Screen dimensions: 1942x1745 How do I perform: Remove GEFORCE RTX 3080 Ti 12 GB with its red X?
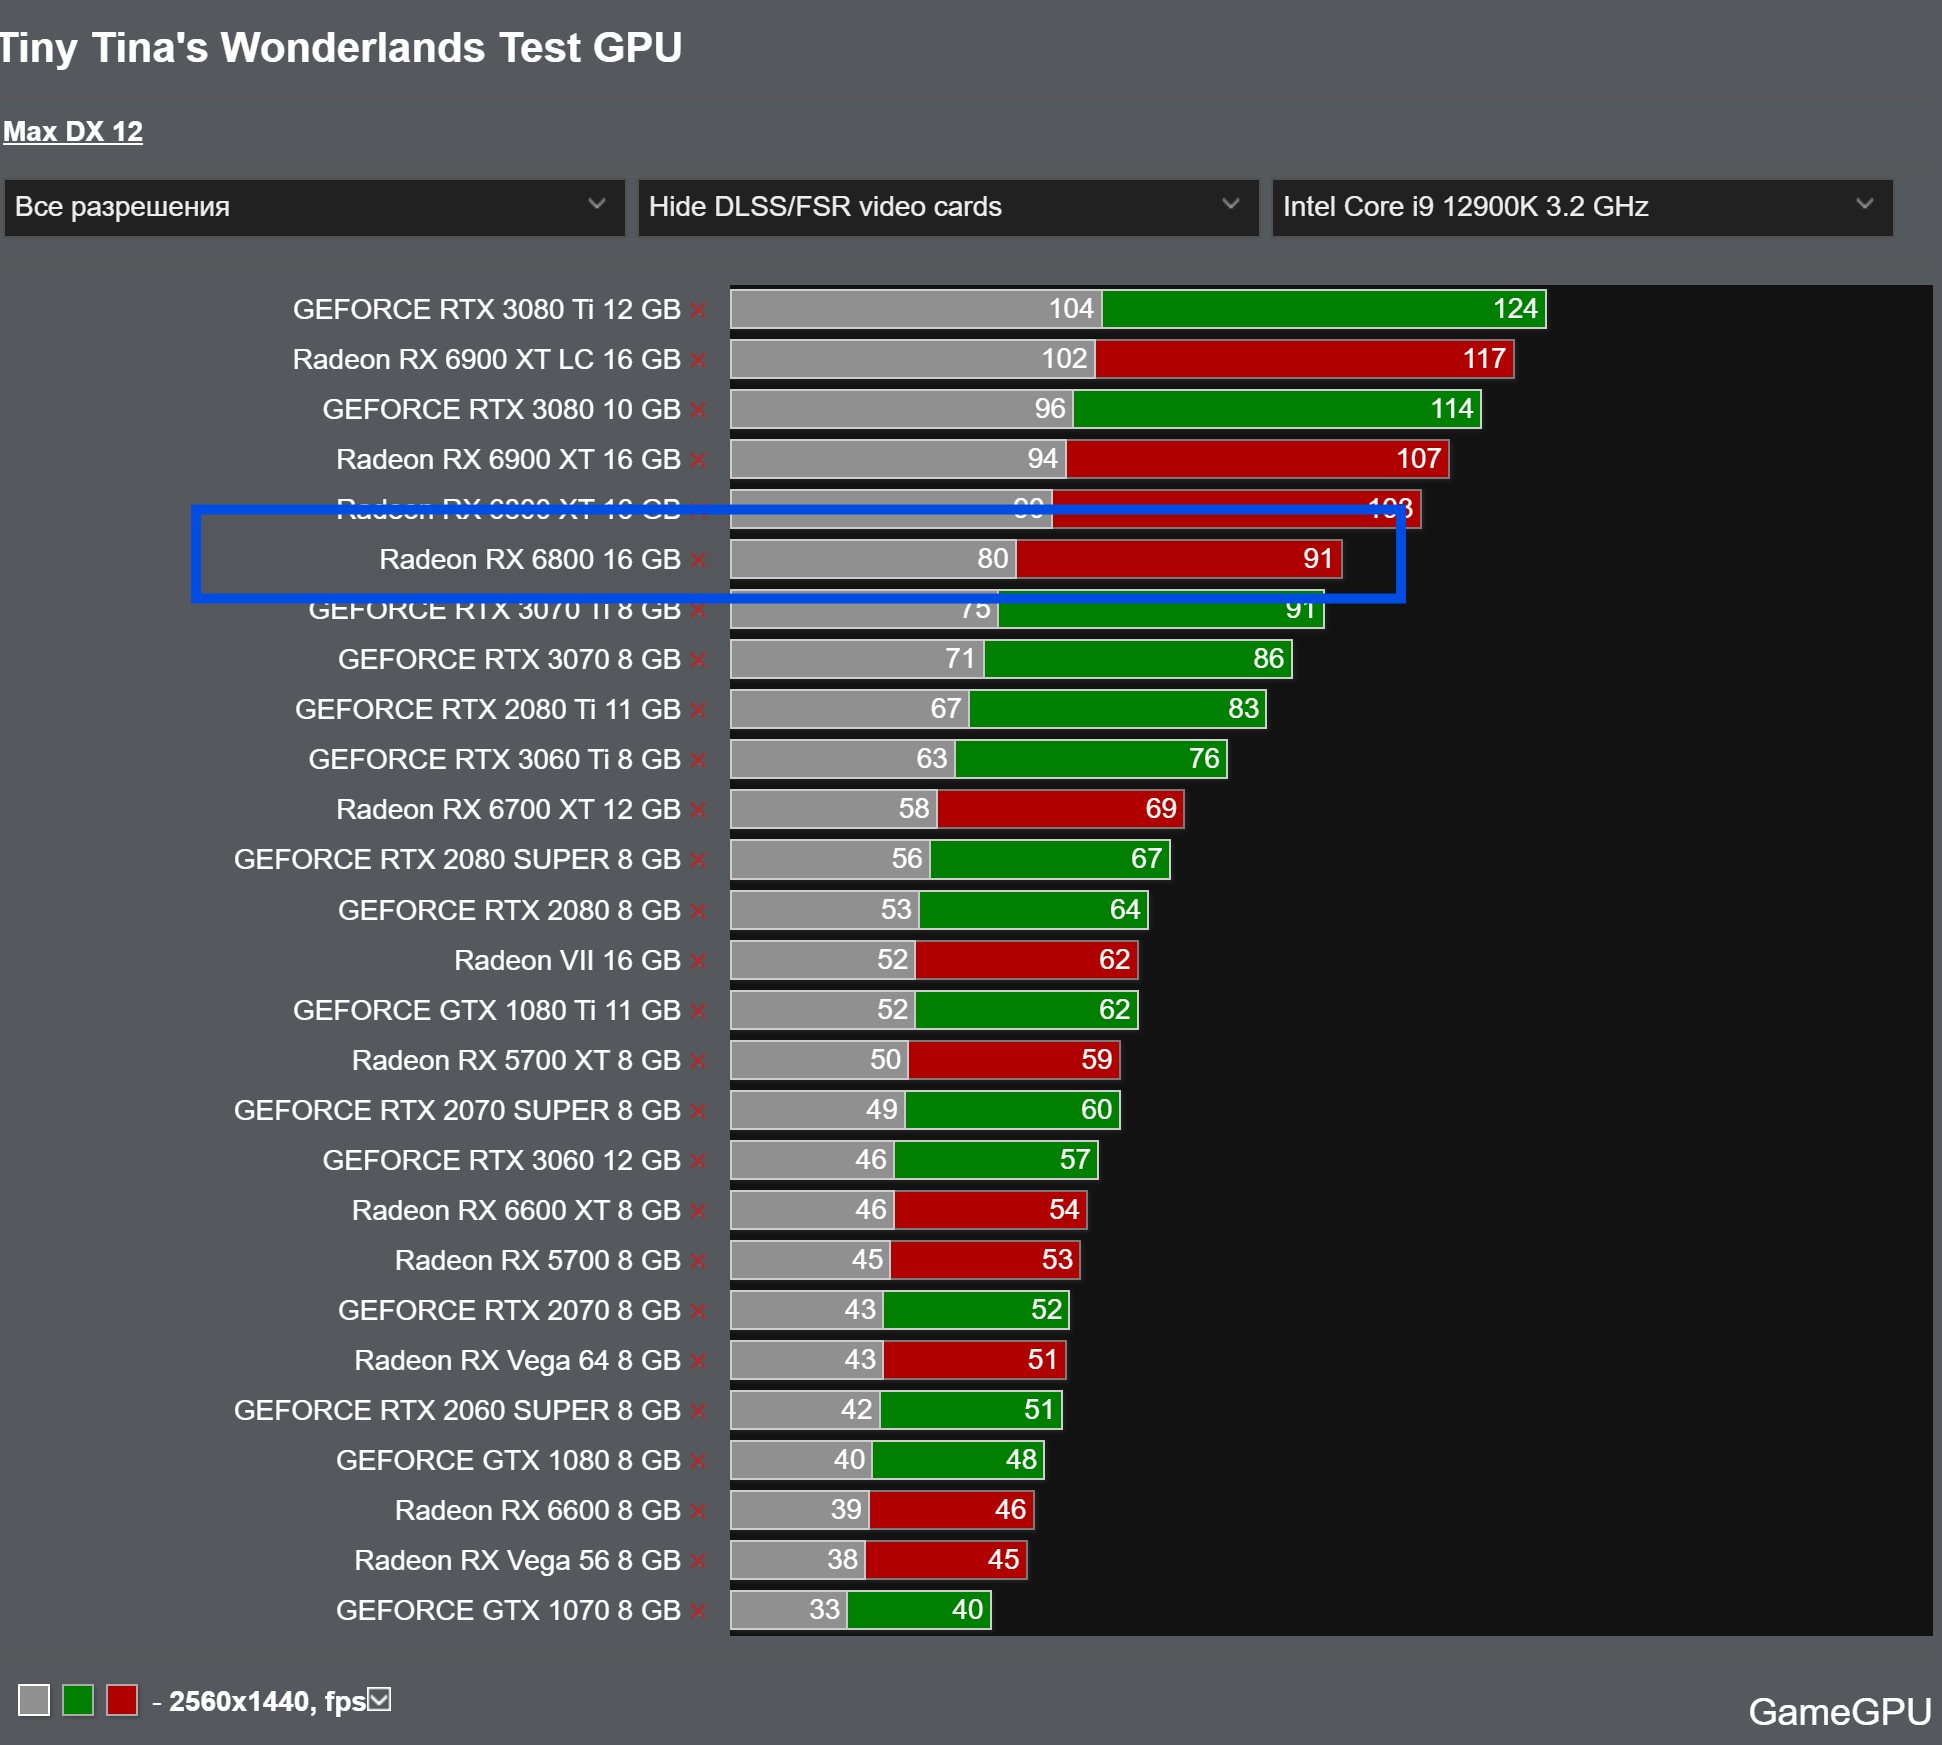(698, 310)
